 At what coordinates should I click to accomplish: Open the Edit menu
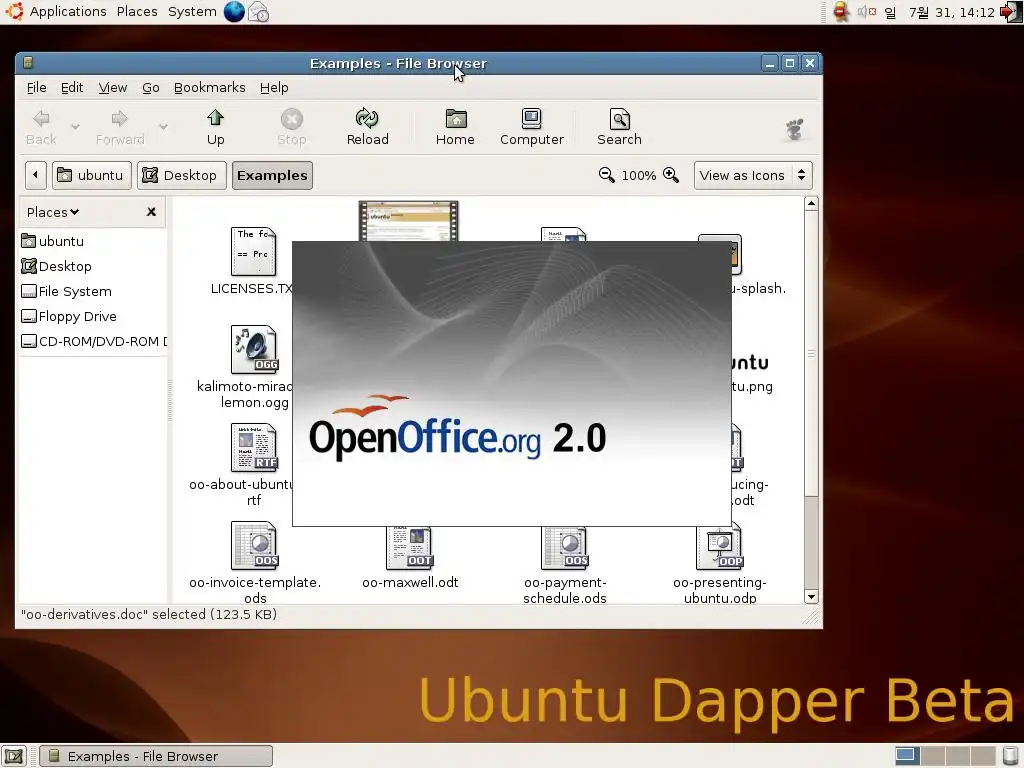click(x=72, y=88)
